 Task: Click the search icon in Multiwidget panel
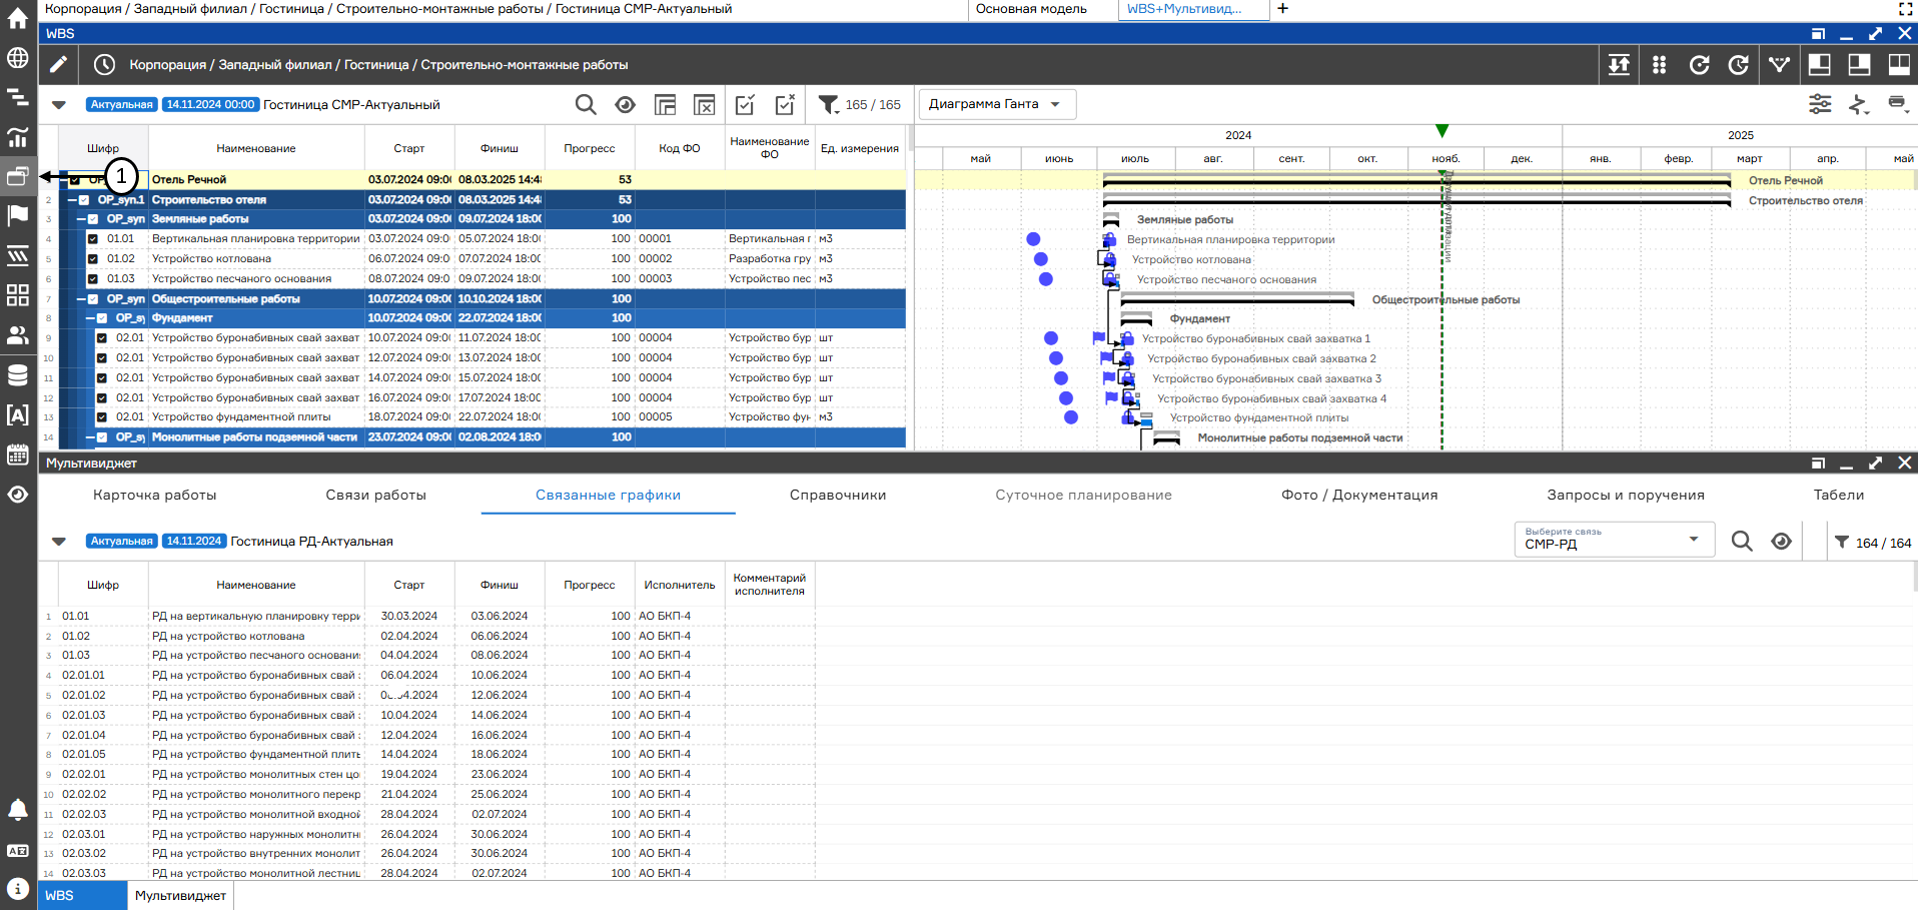1742,541
